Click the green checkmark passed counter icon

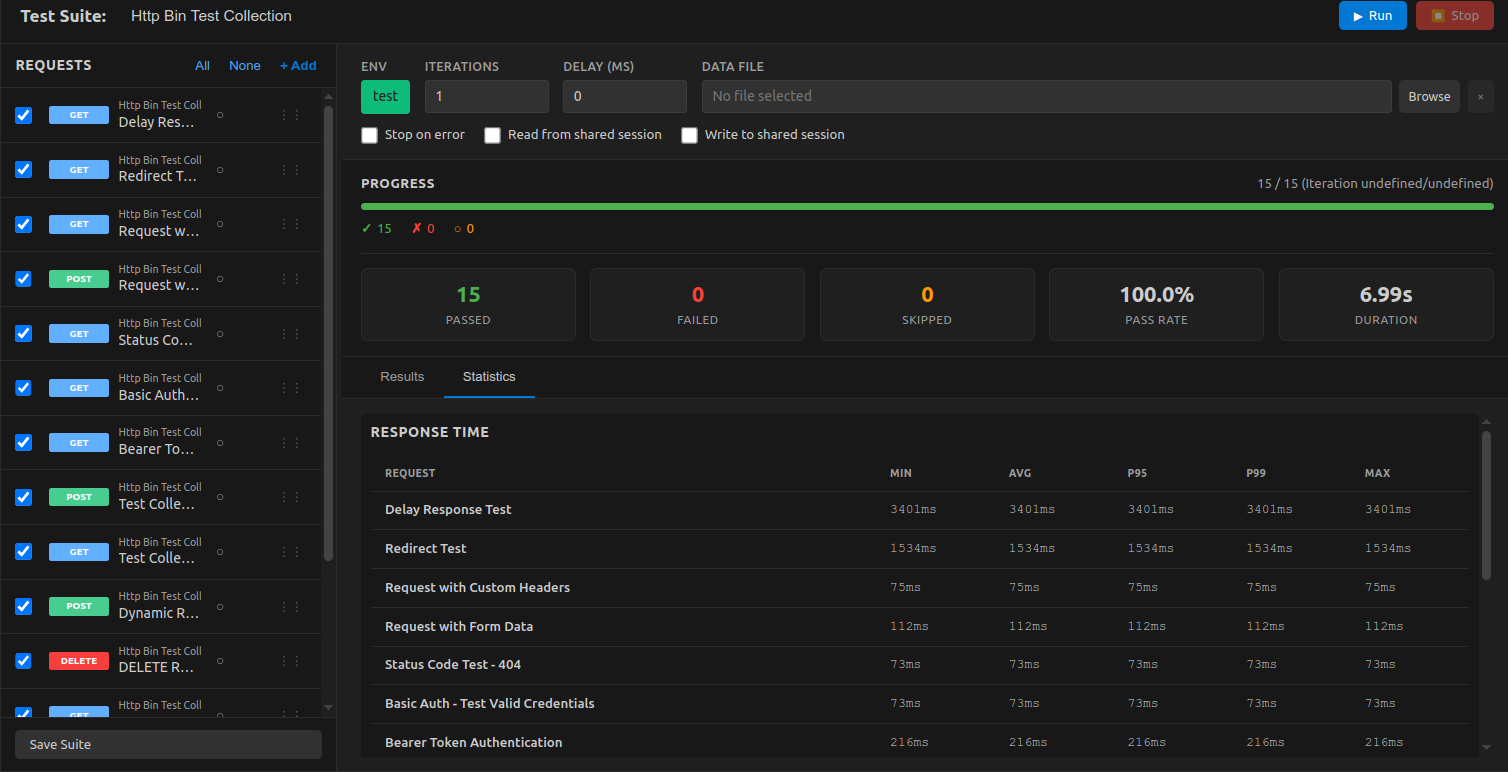click(x=366, y=228)
